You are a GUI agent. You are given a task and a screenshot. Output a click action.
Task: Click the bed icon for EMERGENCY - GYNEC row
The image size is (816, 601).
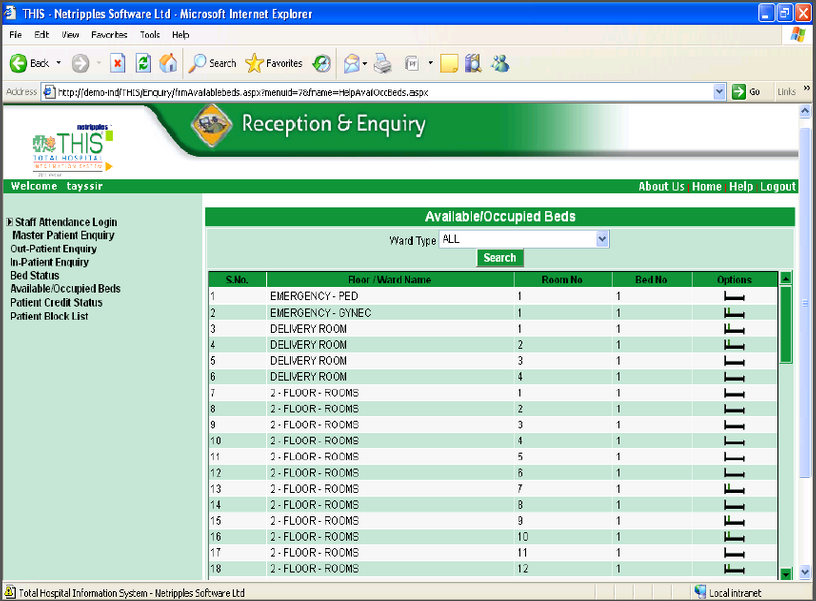tap(734, 313)
